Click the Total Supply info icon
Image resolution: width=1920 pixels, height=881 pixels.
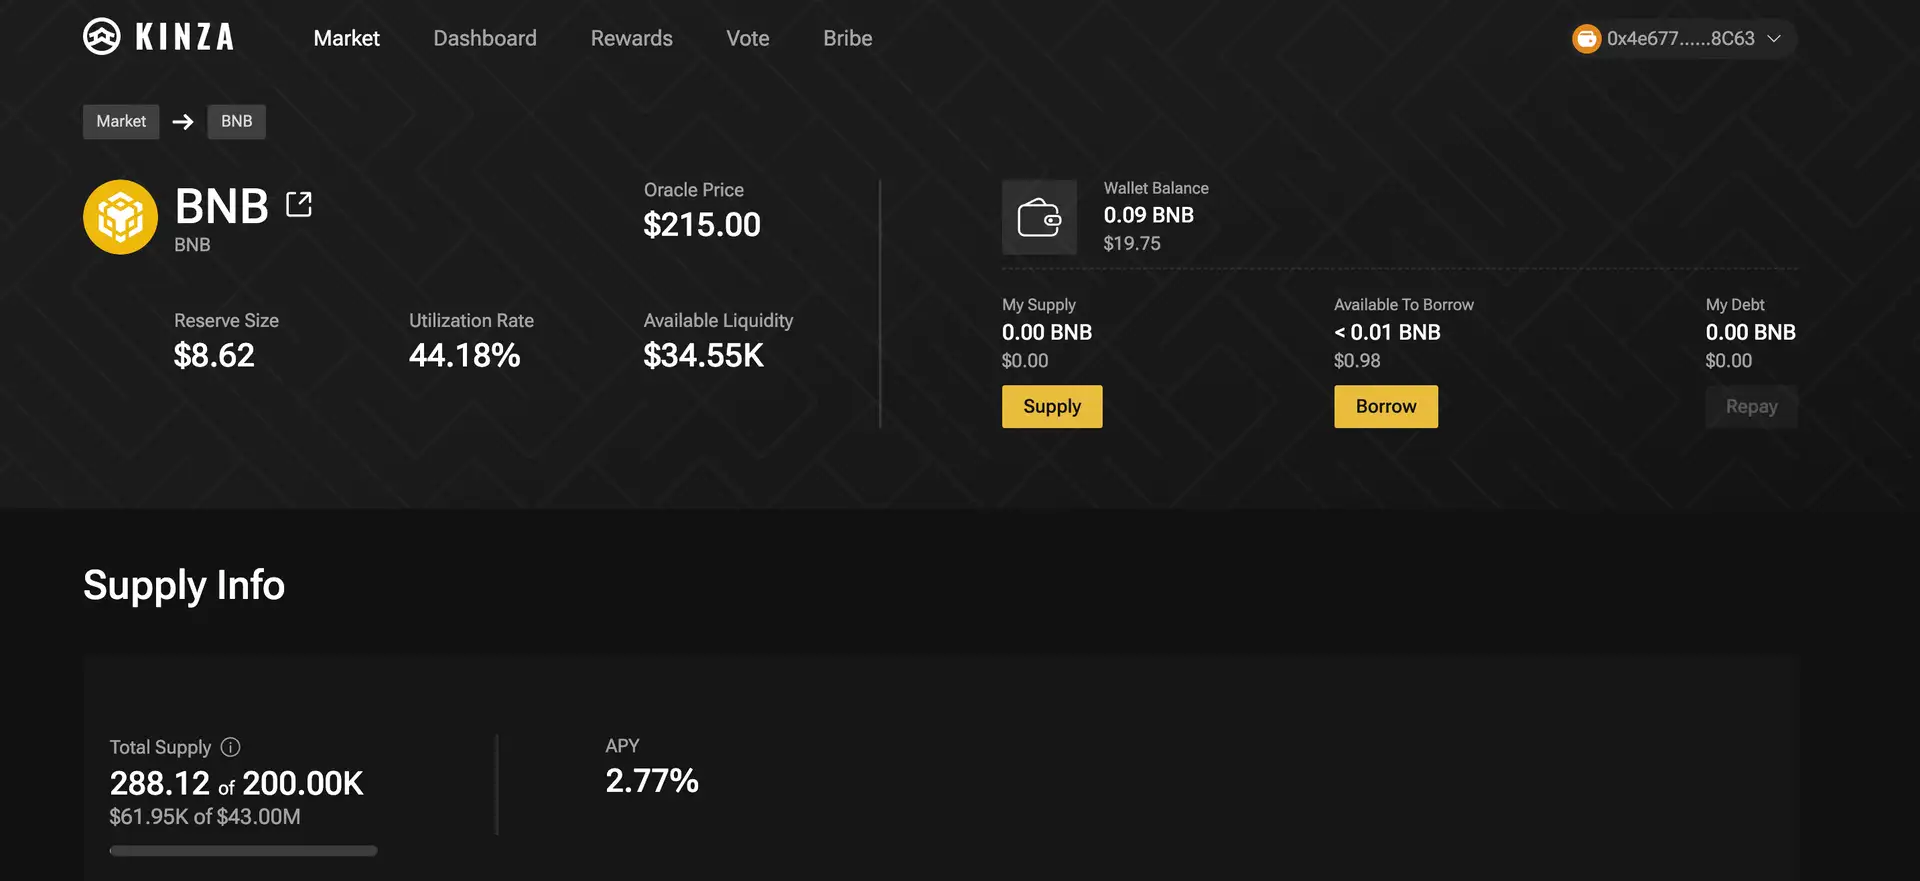pos(230,747)
